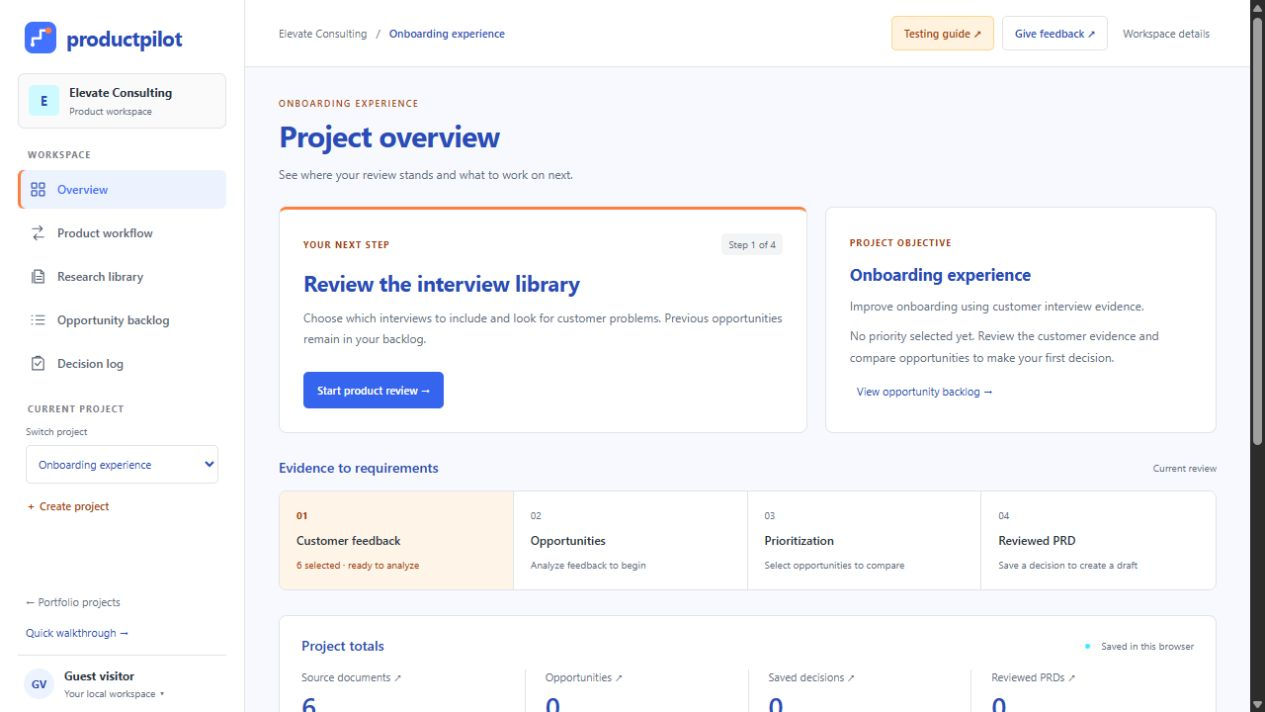
Task: Follow View opportunity backlog link
Action: pos(924,392)
